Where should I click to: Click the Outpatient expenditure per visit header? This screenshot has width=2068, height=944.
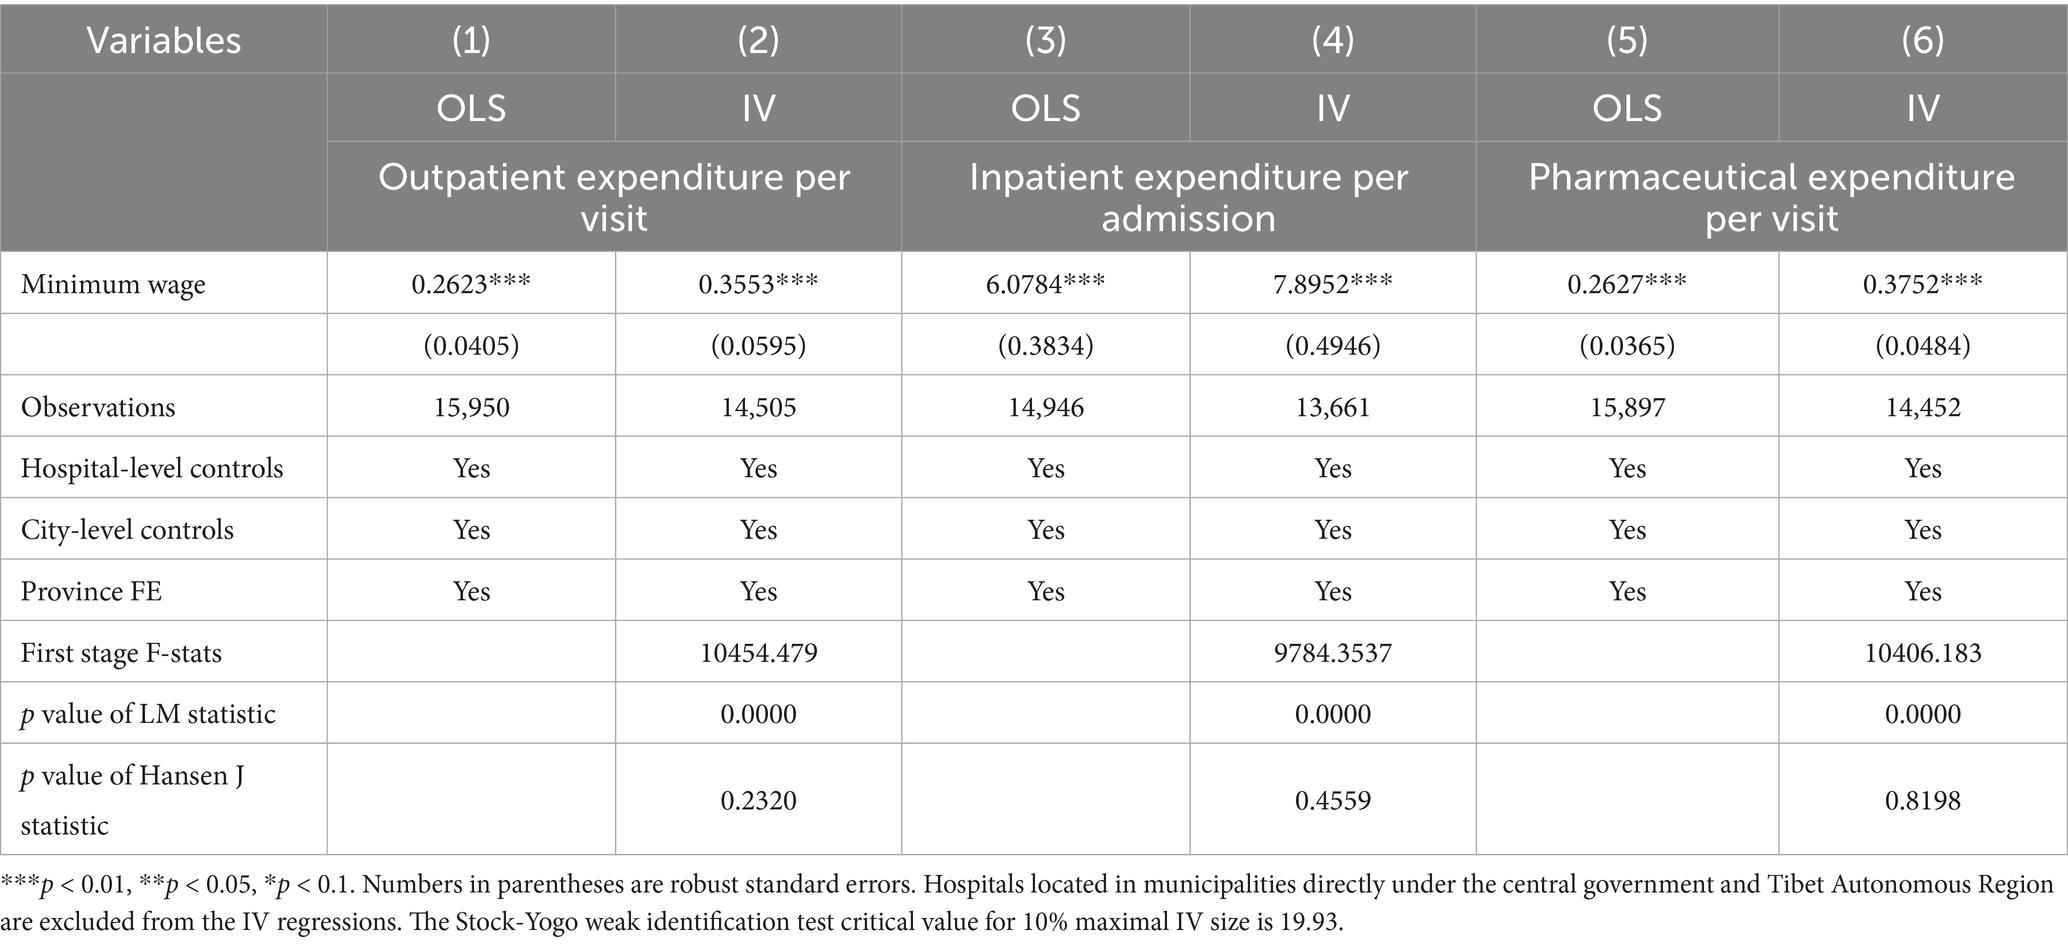[614, 197]
